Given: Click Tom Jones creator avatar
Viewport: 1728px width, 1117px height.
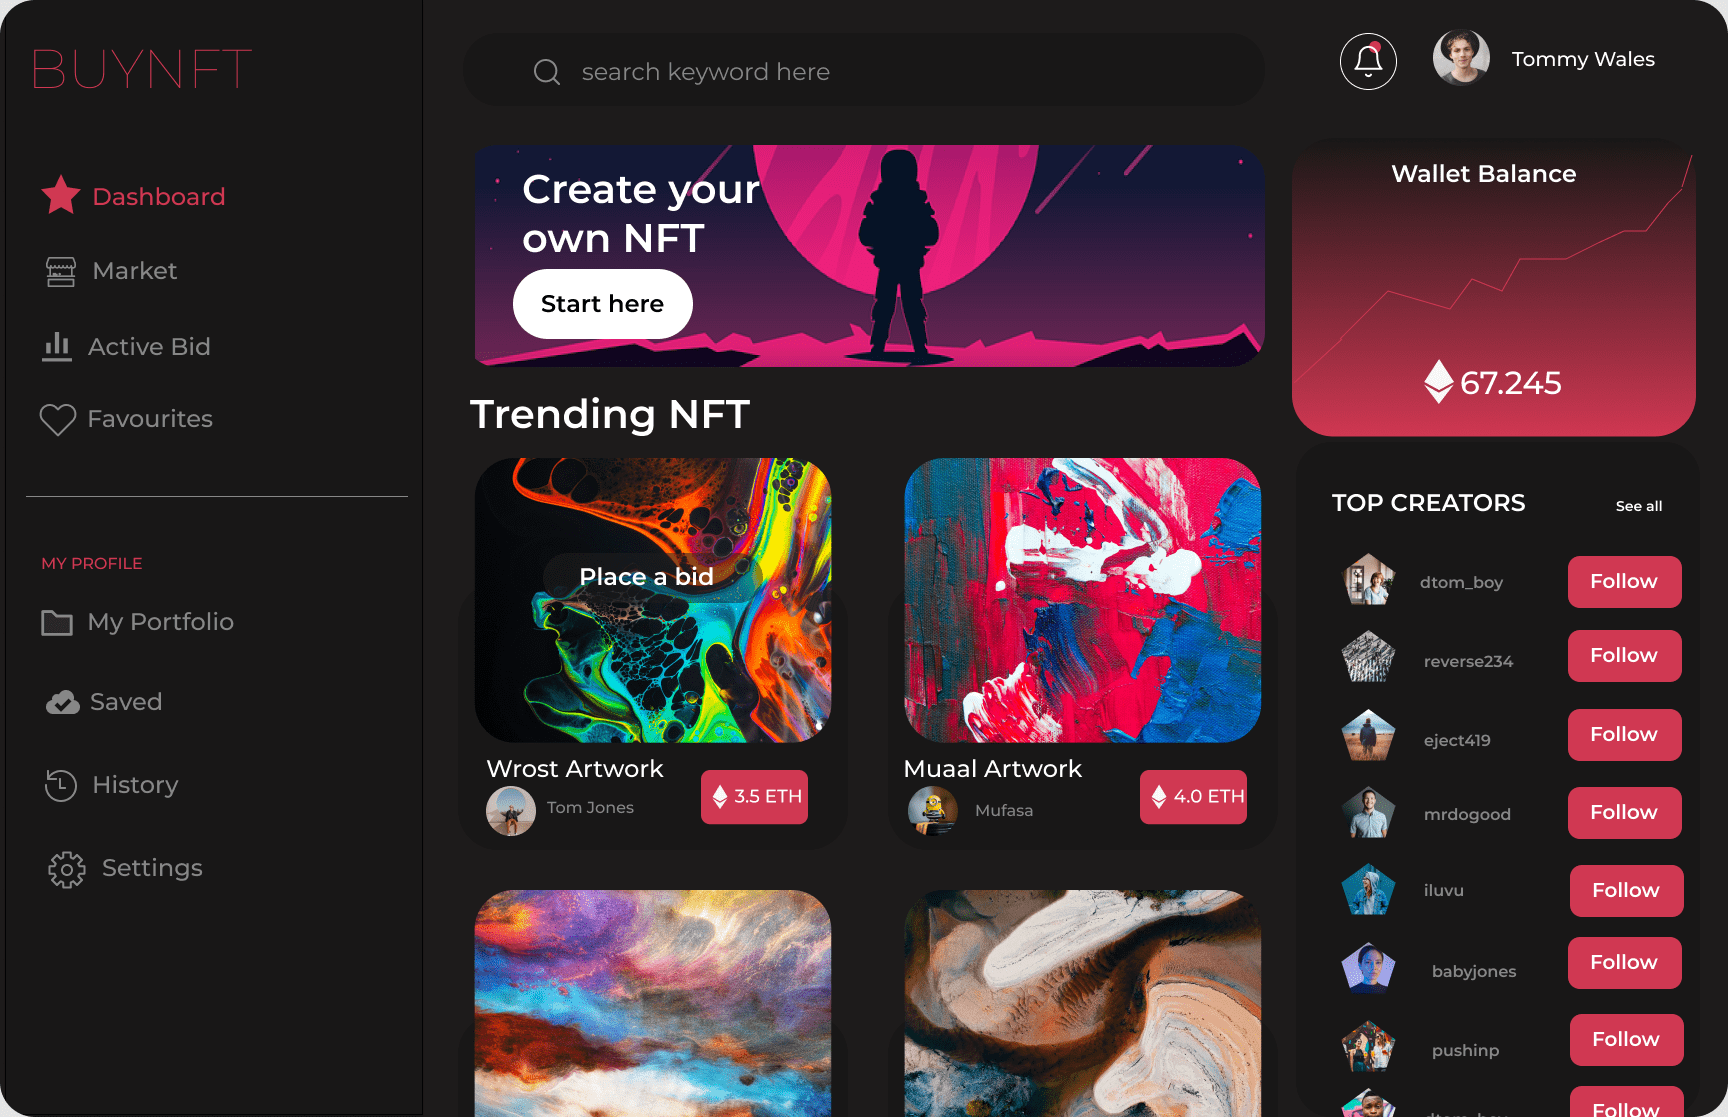Looking at the screenshot, I should pyautogui.click(x=511, y=811).
